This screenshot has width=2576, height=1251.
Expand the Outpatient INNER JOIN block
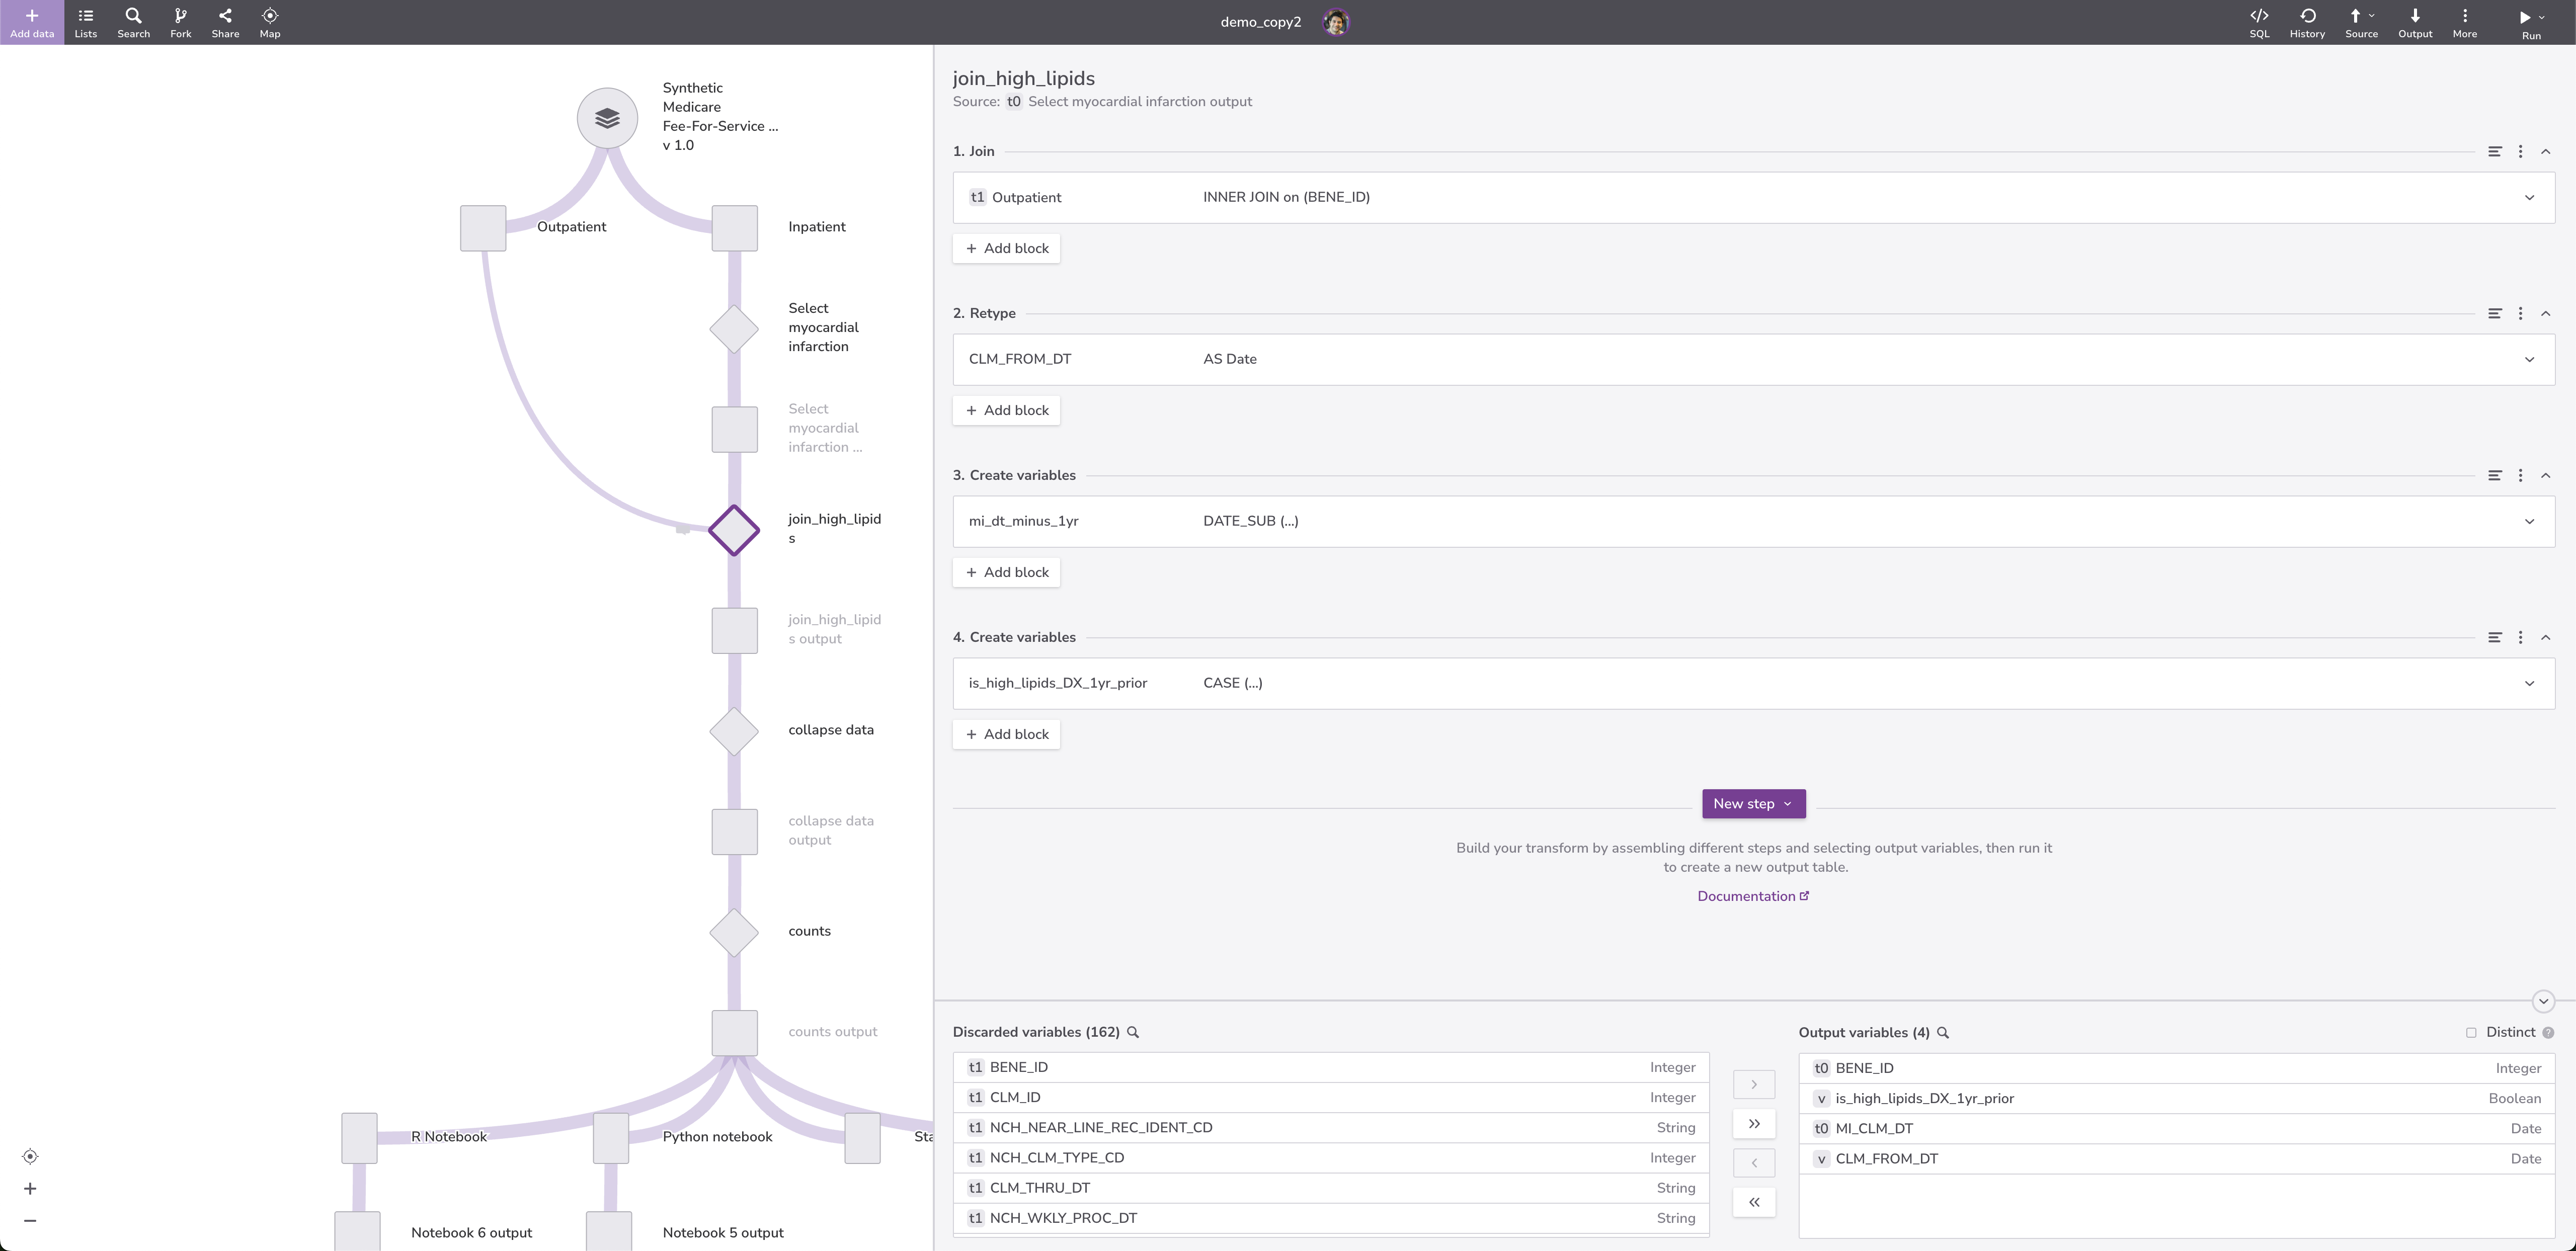pos(2529,198)
